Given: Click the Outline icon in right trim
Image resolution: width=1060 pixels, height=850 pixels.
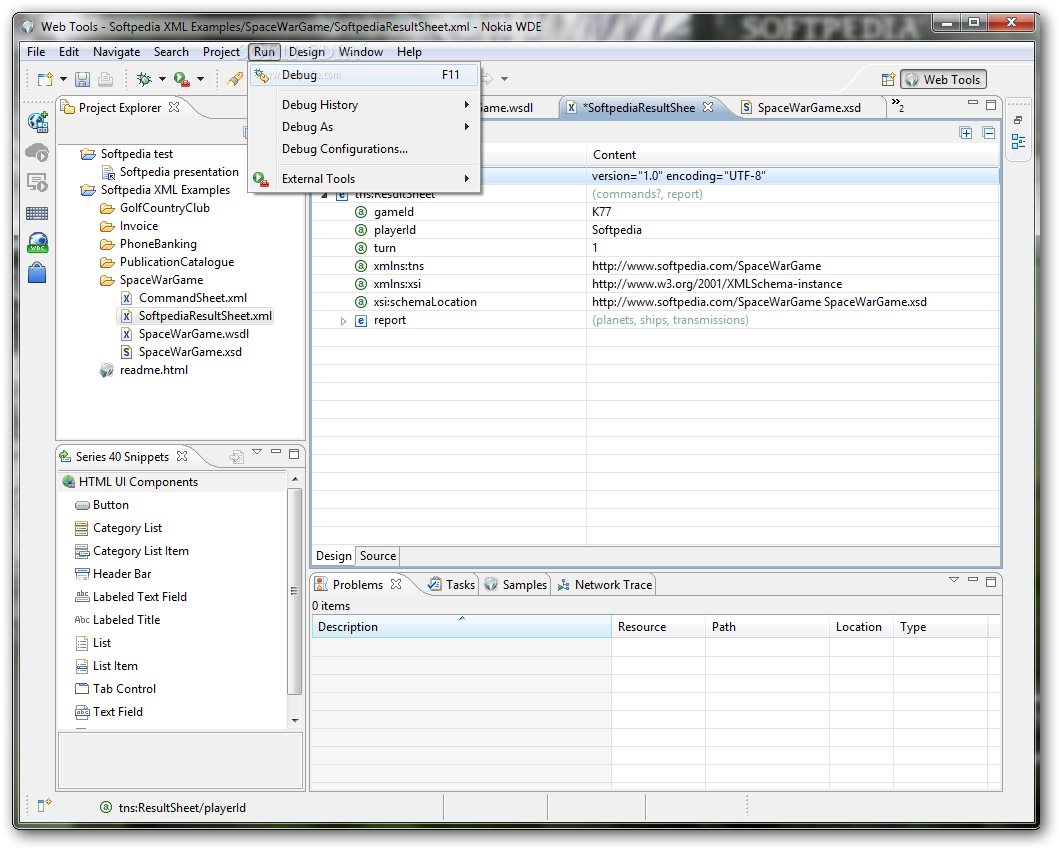Looking at the screenshot, I should click(x=1018, y=141).
